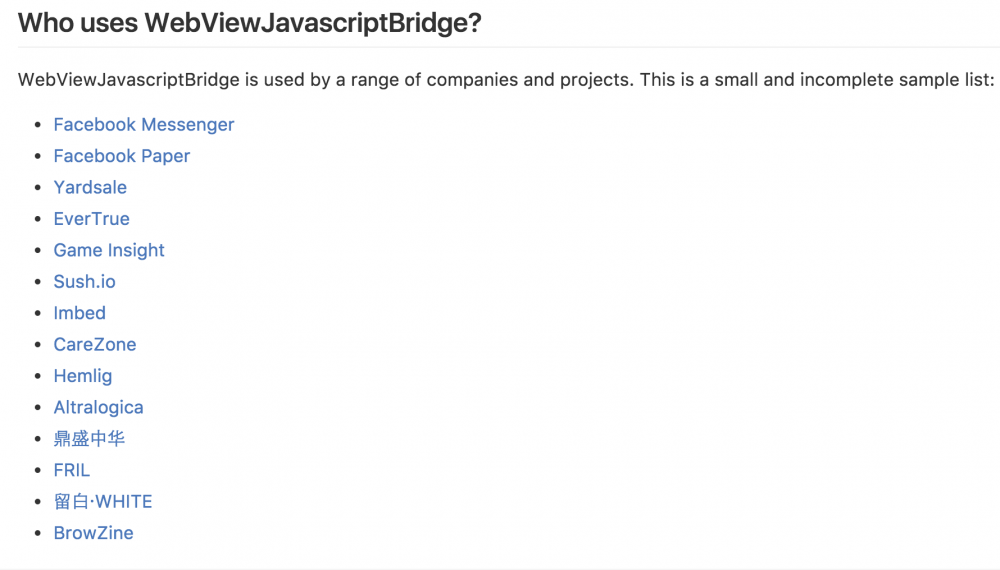Open the Game Insight link
The image size is (1000, 570).
[109, 250]
